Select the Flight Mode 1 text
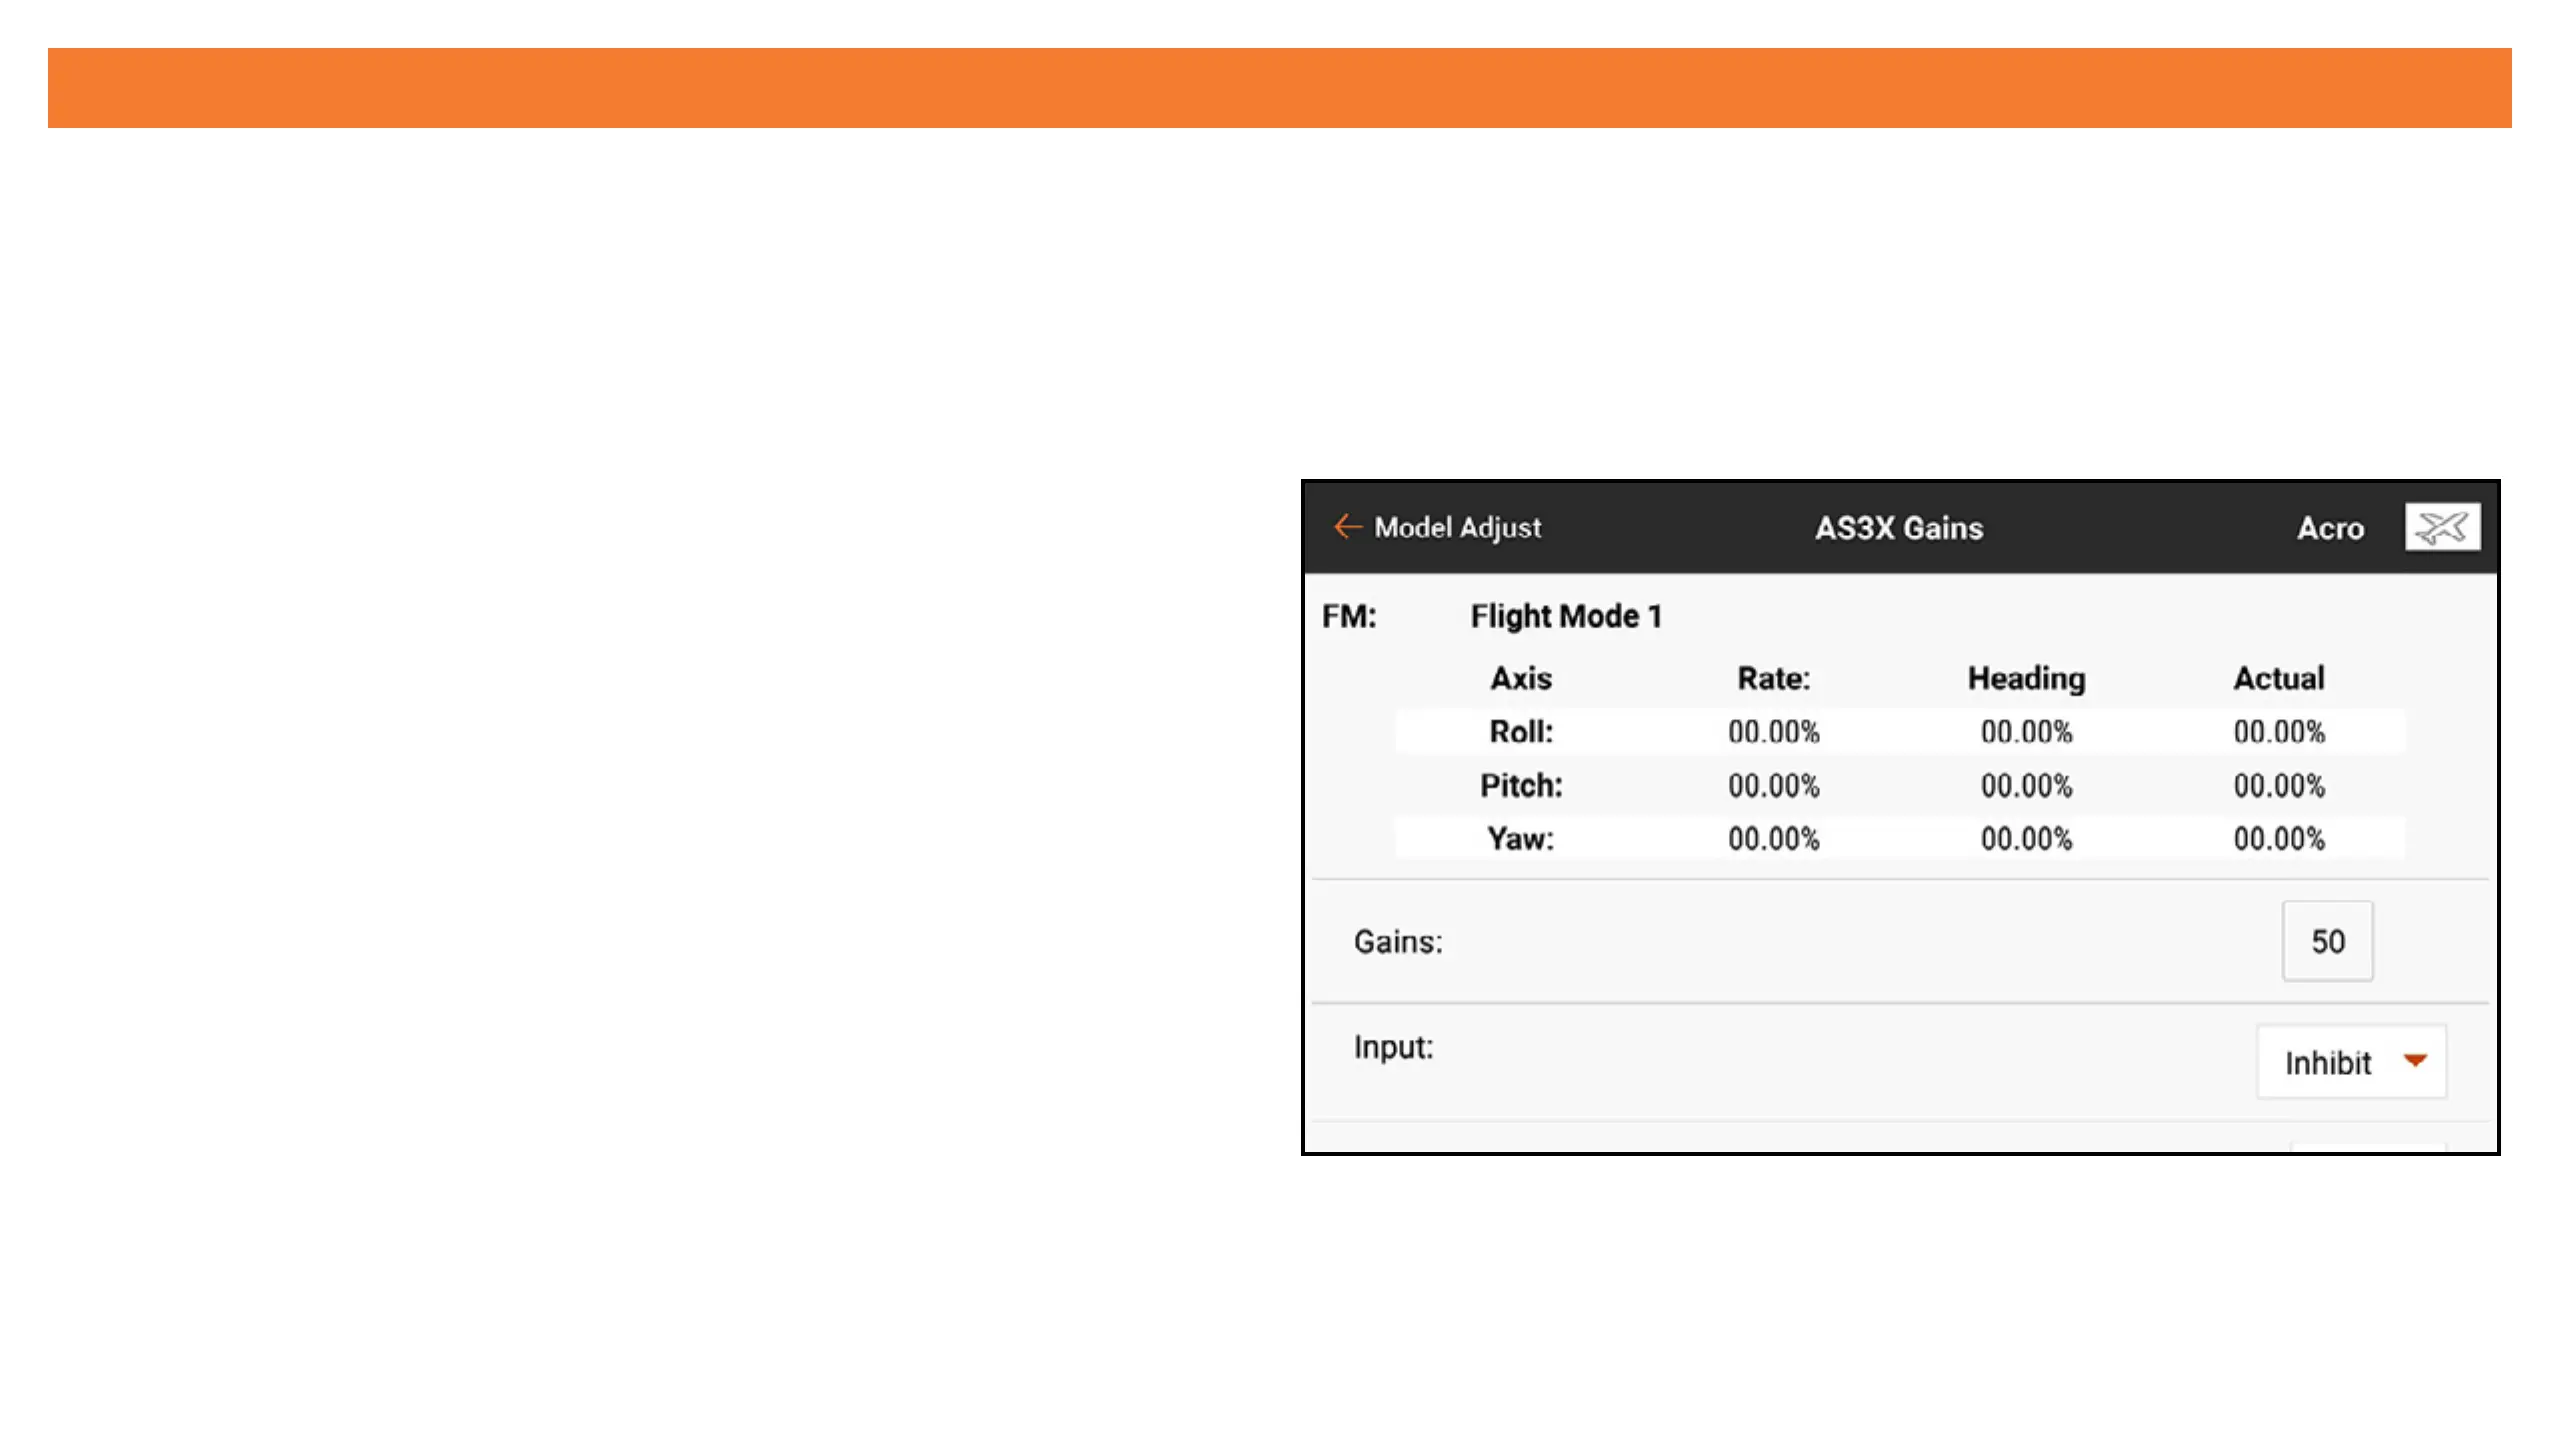The width and height of the screenshot is (2560, 1440). [x=1566, y=616]
